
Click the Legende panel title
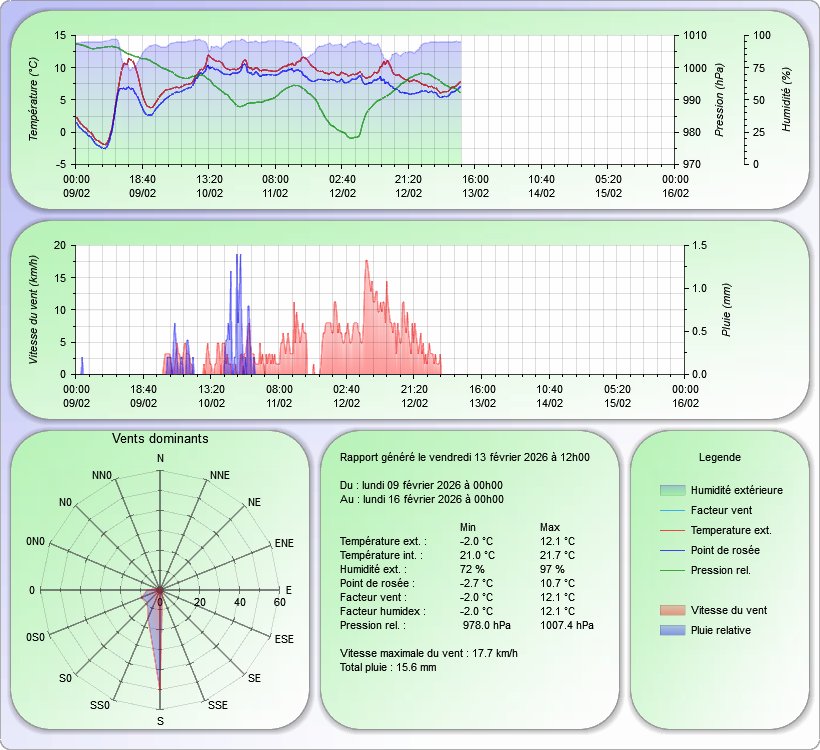pyautogui.click(x=719, y=457)
